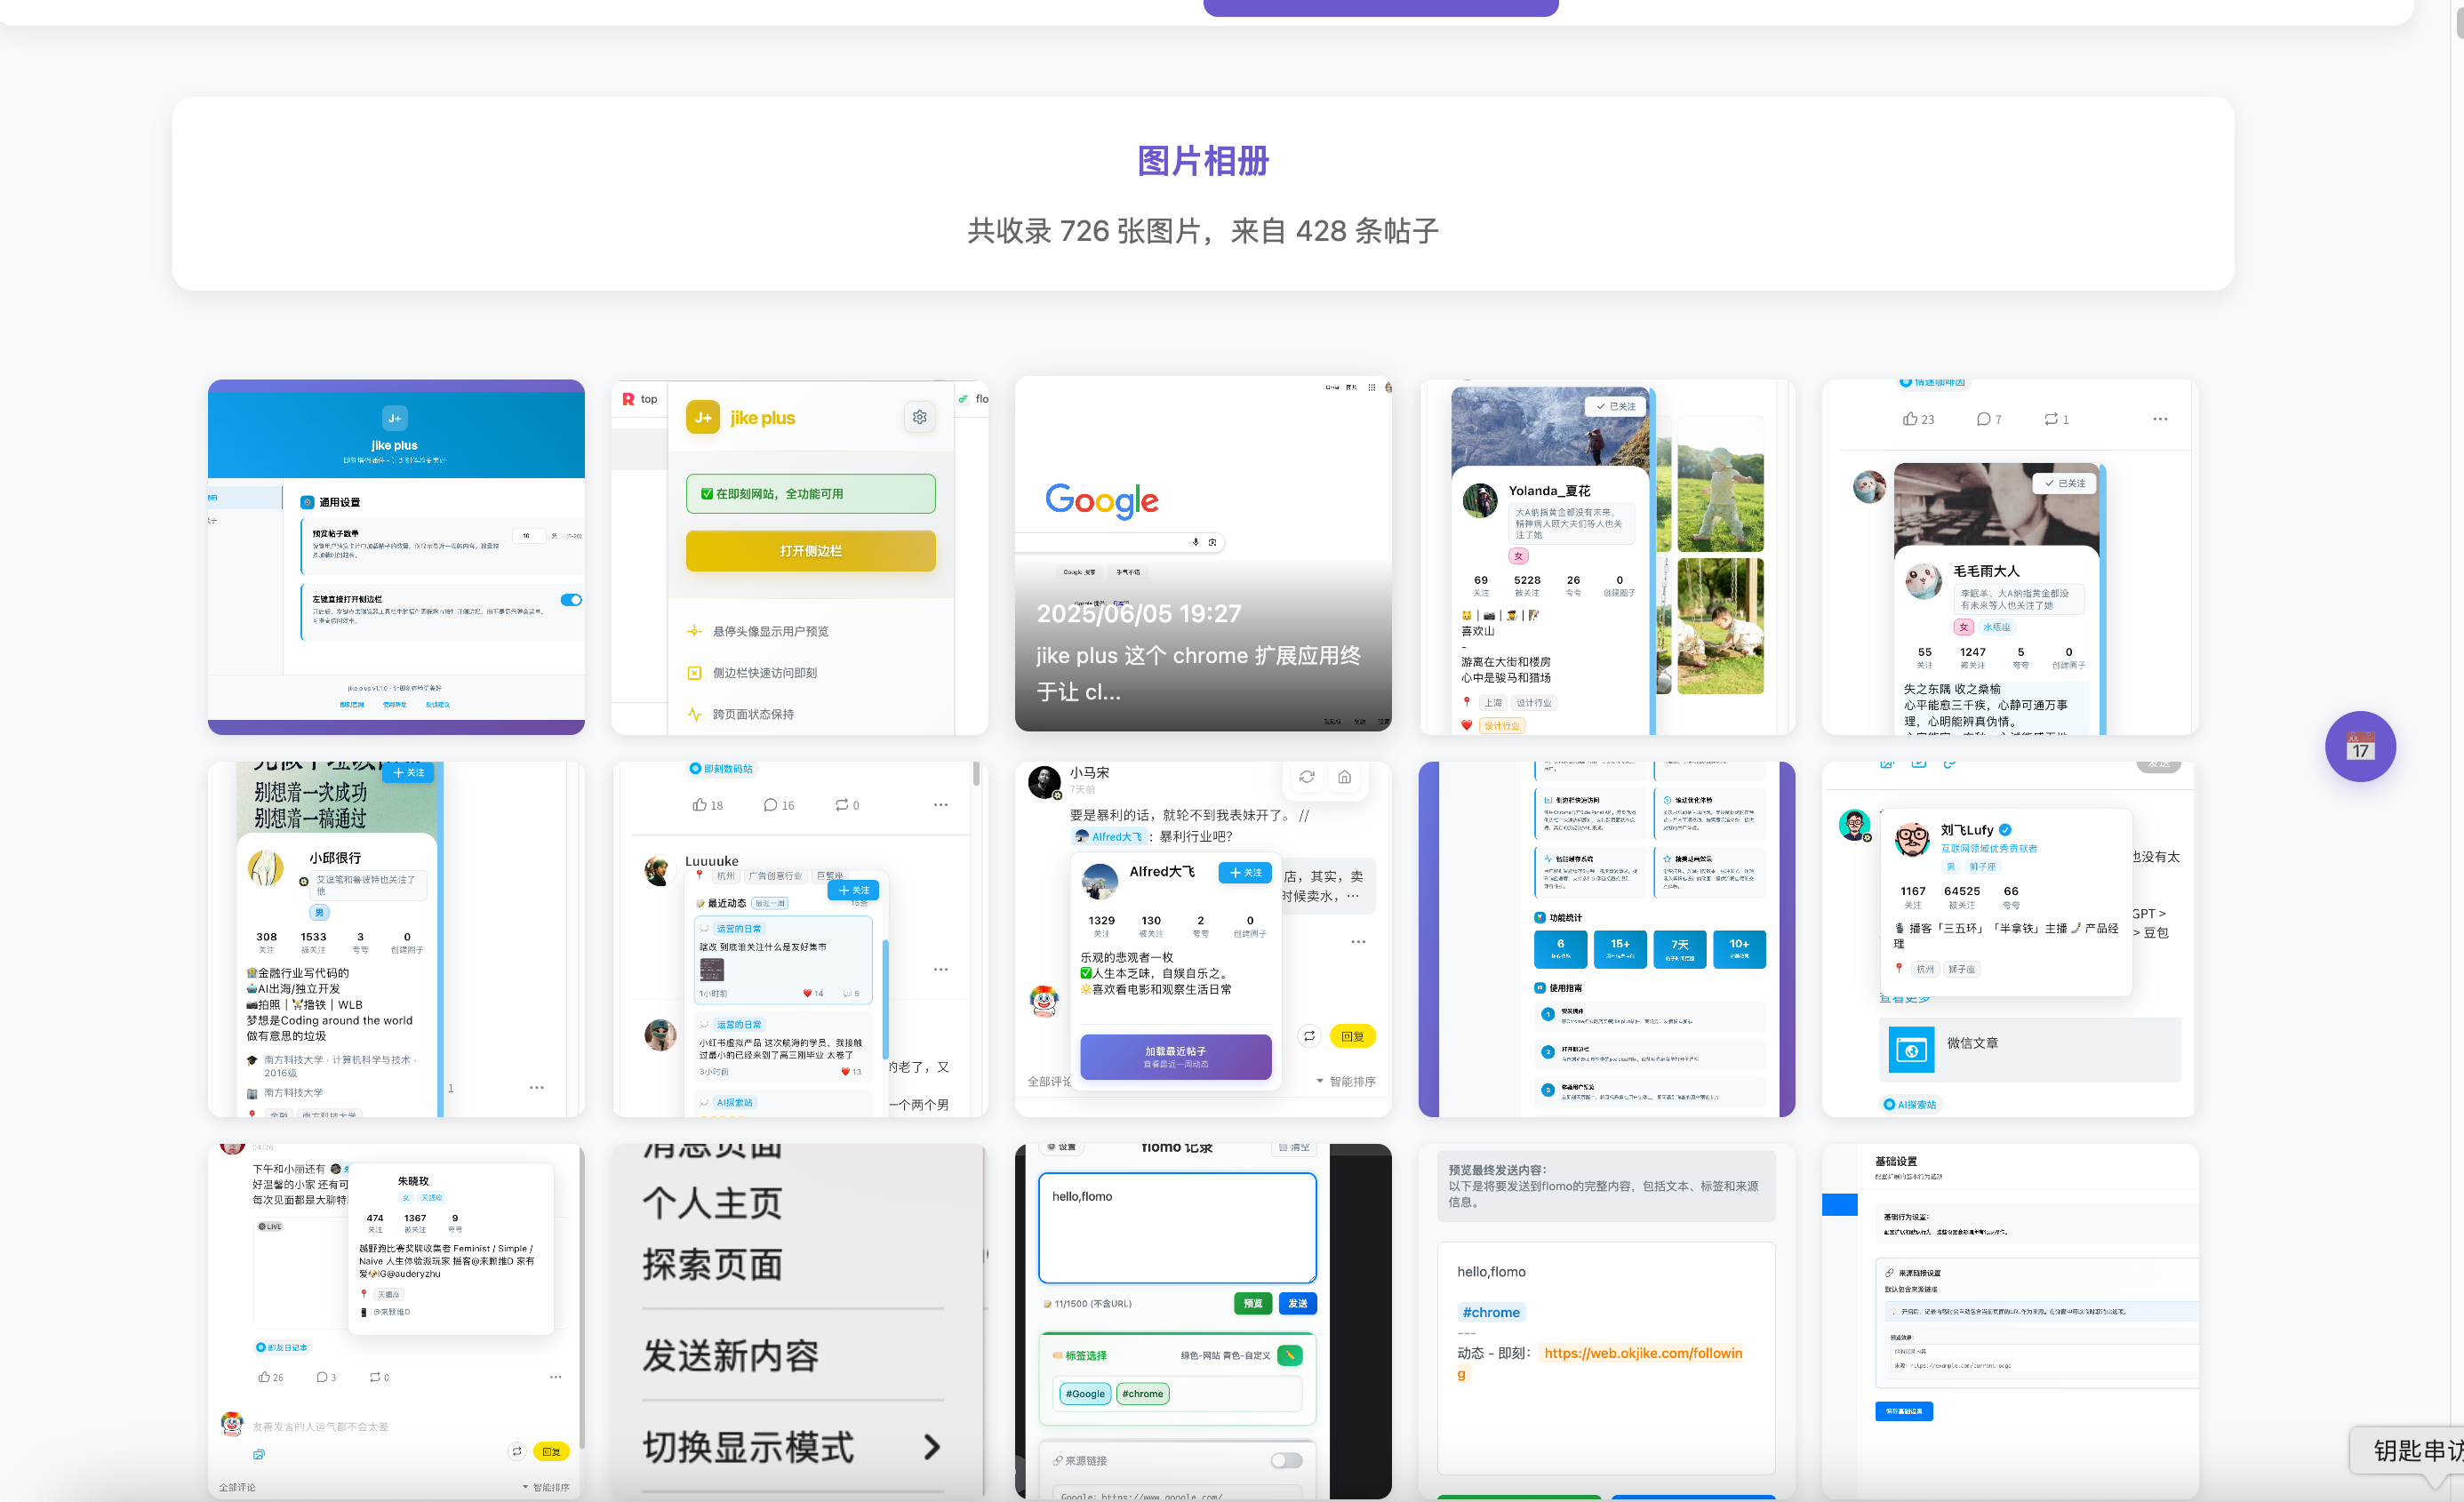Click the 加载最近帖子 button
This screenshot has height=1502, width=2464.
tap(1175, 1056)
